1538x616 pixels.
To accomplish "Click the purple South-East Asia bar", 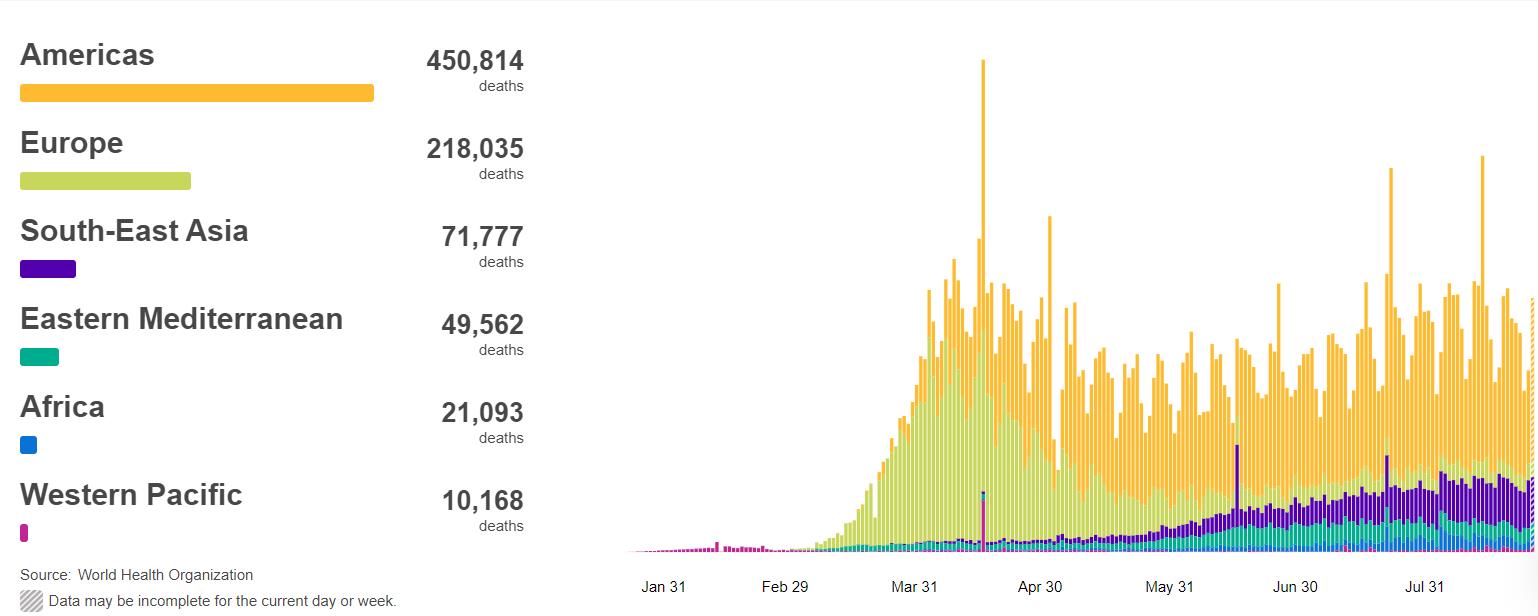I will pos(48,269).
